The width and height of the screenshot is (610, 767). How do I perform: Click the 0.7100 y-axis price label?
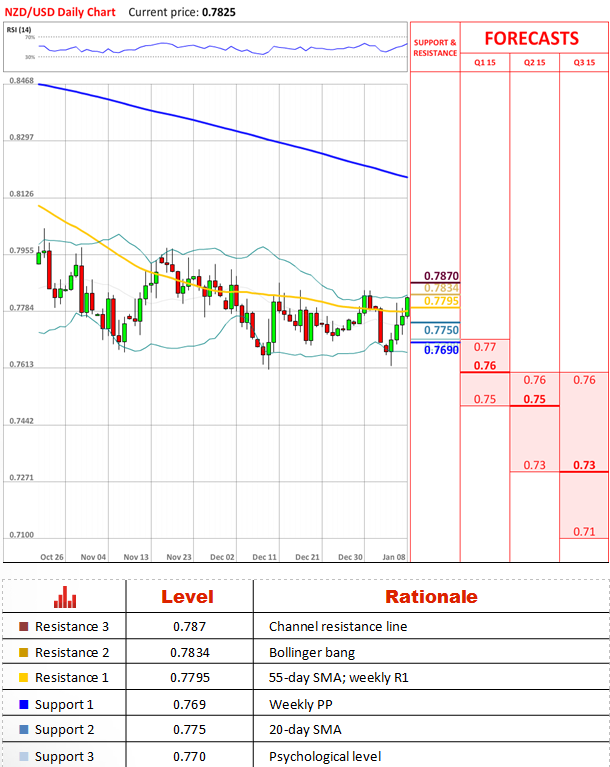22,535
